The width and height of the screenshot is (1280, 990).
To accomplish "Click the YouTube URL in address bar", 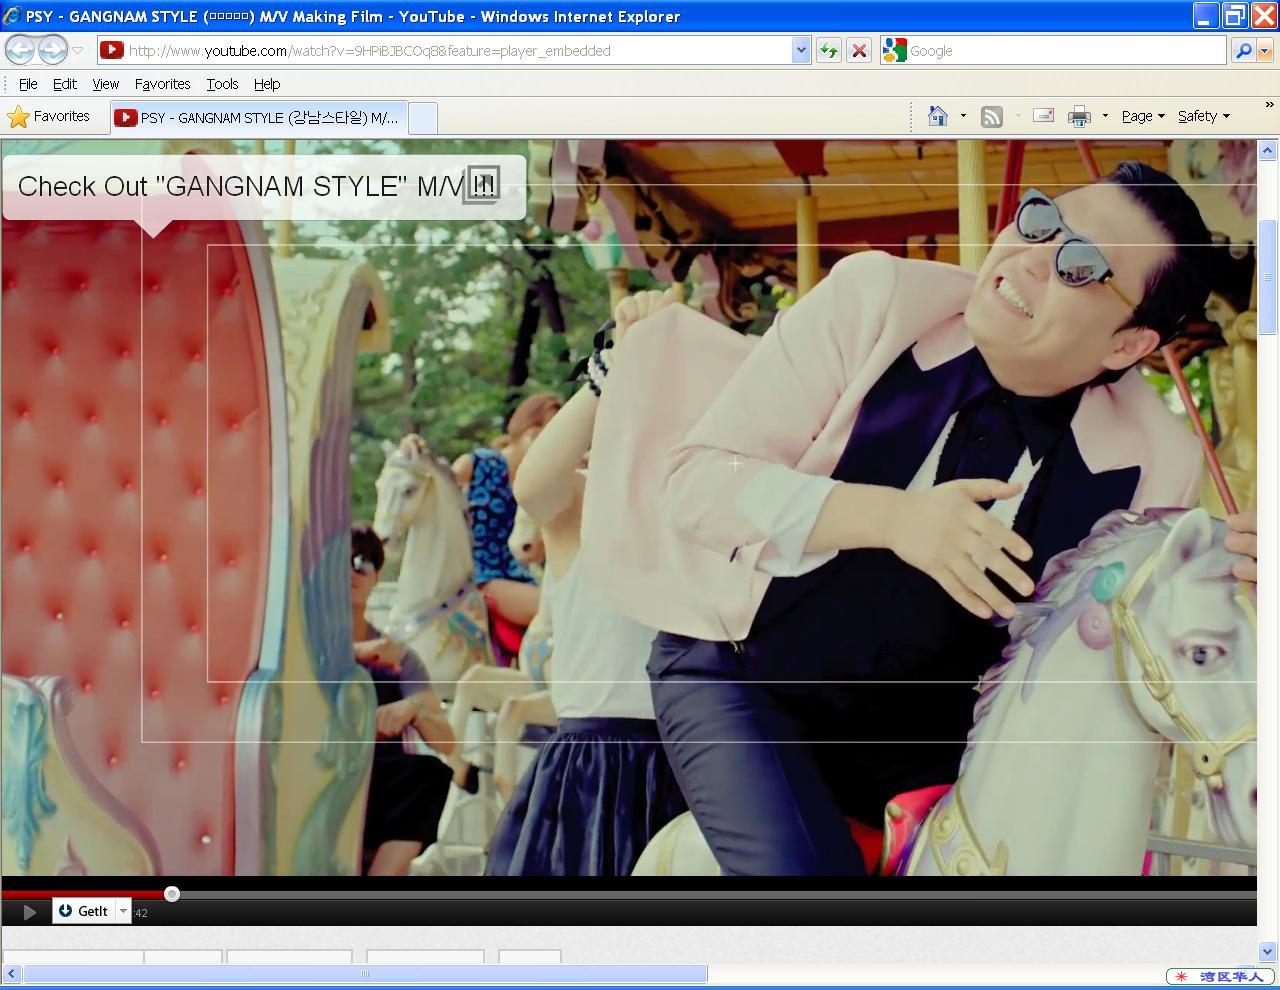I will click(369, 51).
